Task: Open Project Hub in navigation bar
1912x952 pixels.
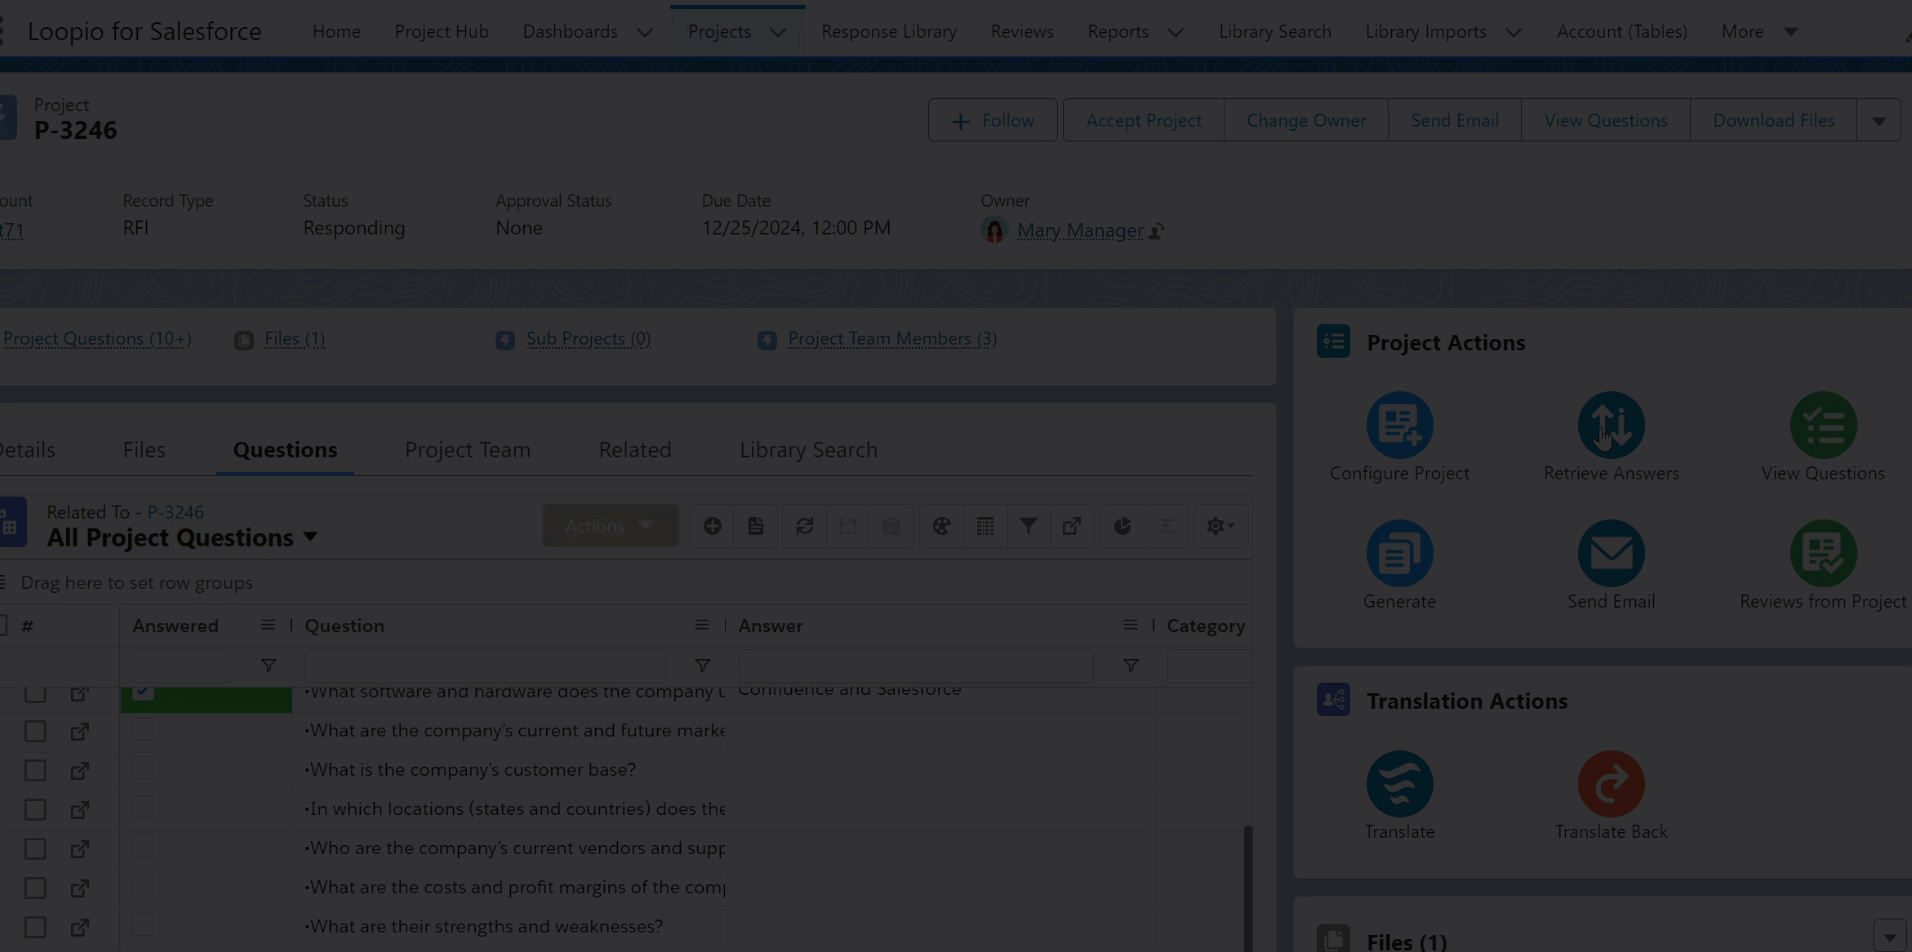Action: click(x=442, y=32)
